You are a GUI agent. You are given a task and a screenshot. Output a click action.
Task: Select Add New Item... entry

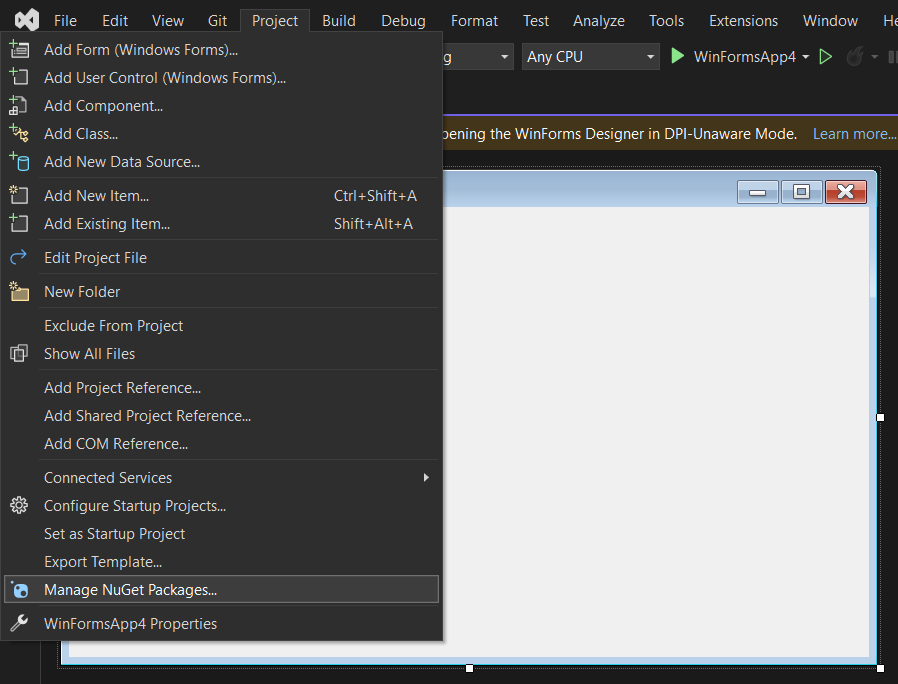[221, 195]
